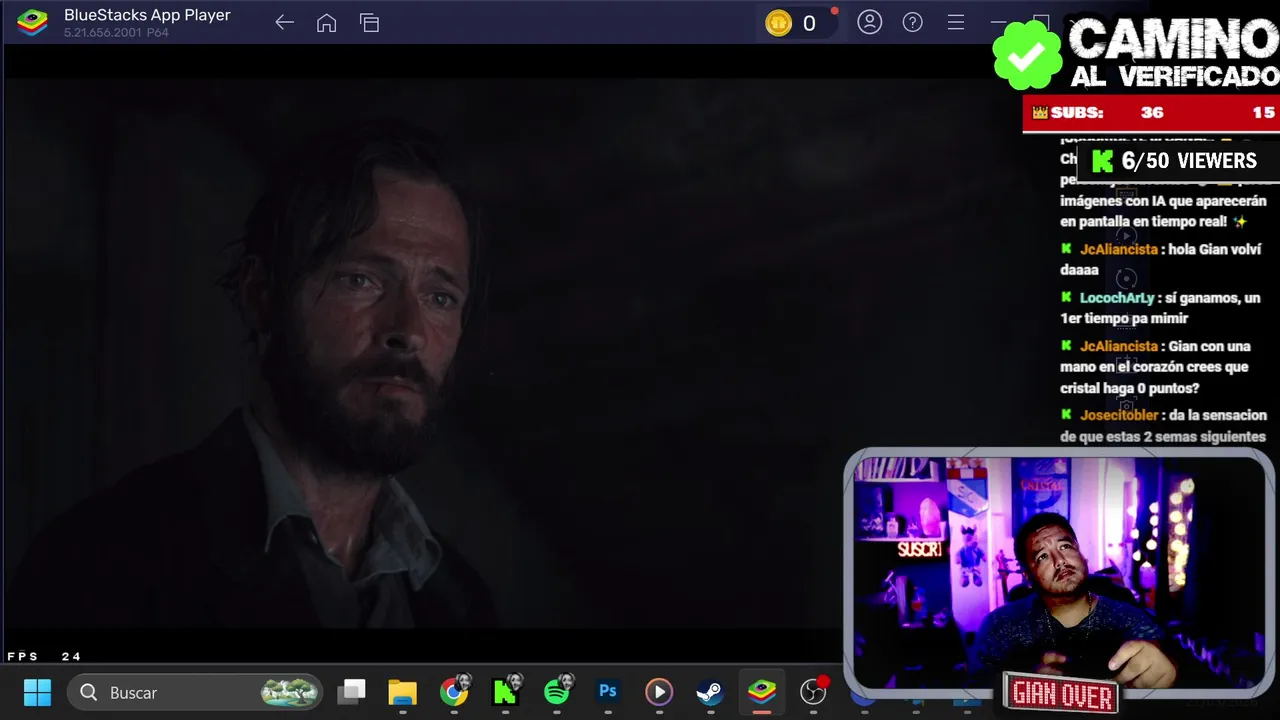The height and width of the screenshot is (720, 1280).
Task: Click the BlueStacks logo in title bar
Action: pos(32,22)
